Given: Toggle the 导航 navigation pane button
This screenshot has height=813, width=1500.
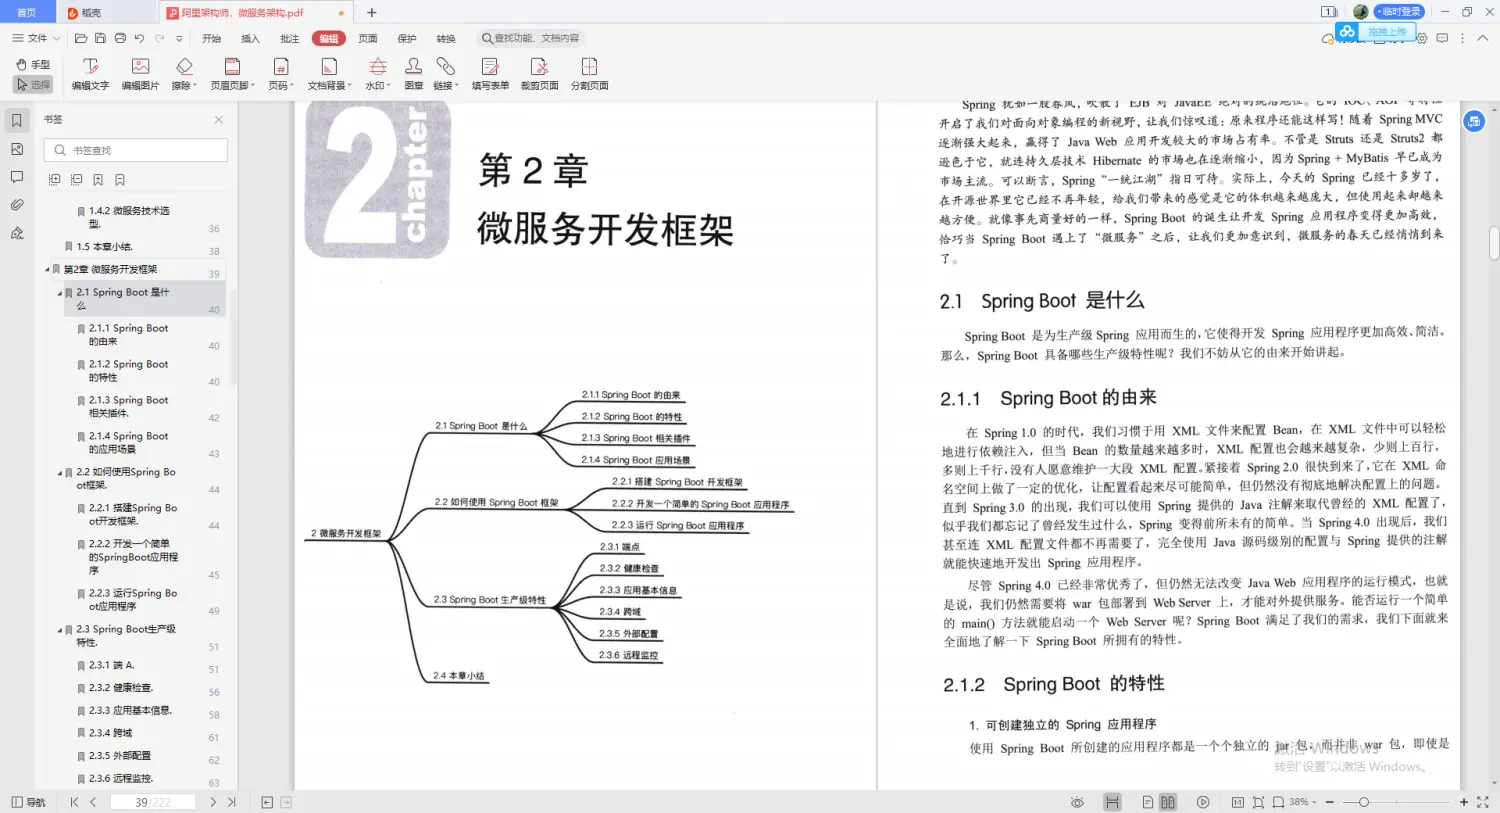Looking at the screenshot, I should point(28,802).
